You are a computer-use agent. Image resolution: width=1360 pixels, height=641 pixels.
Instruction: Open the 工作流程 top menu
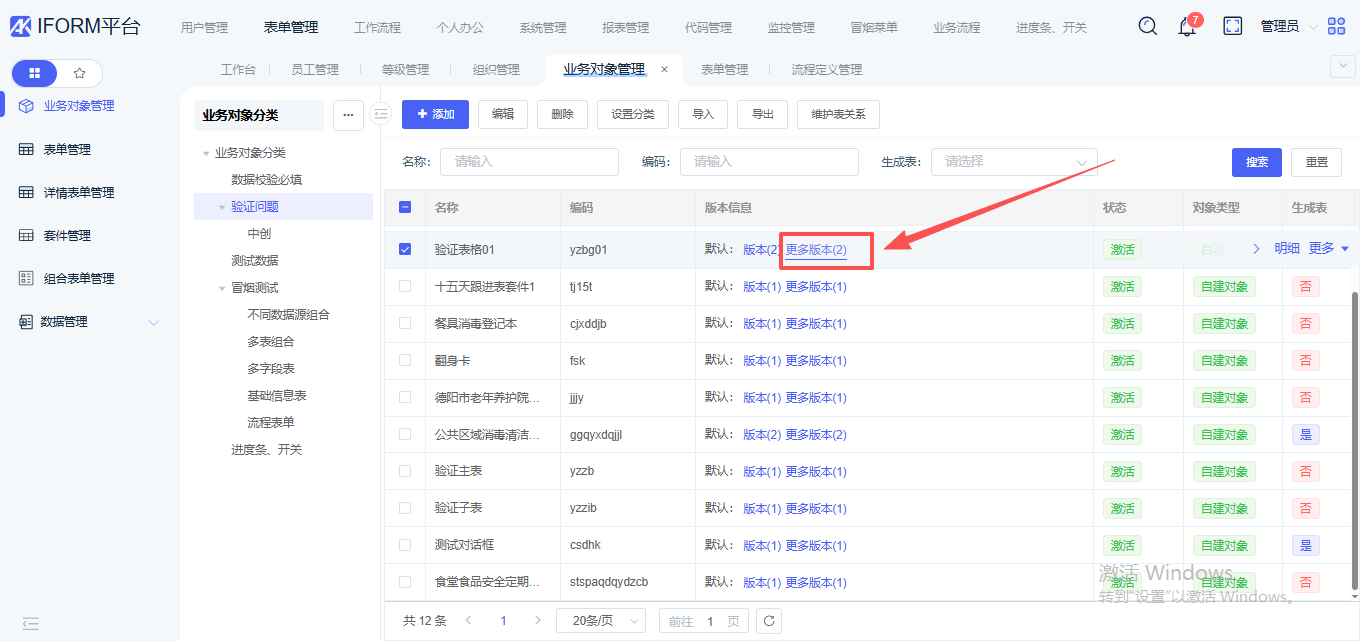pos(377,28)
